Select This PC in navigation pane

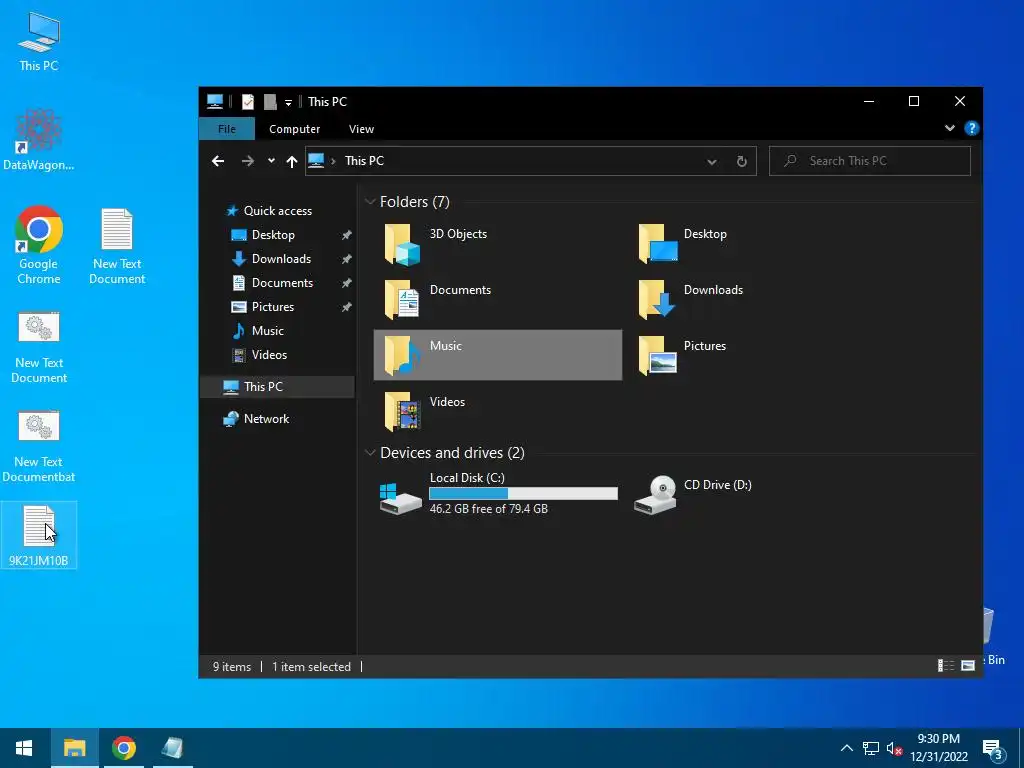tap(277, 387)
